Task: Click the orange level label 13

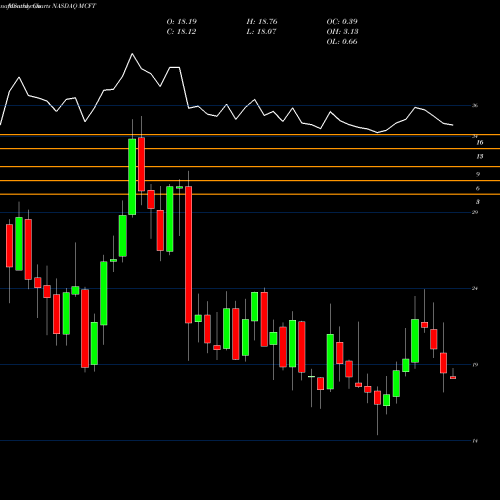Action: click(480, 157)
